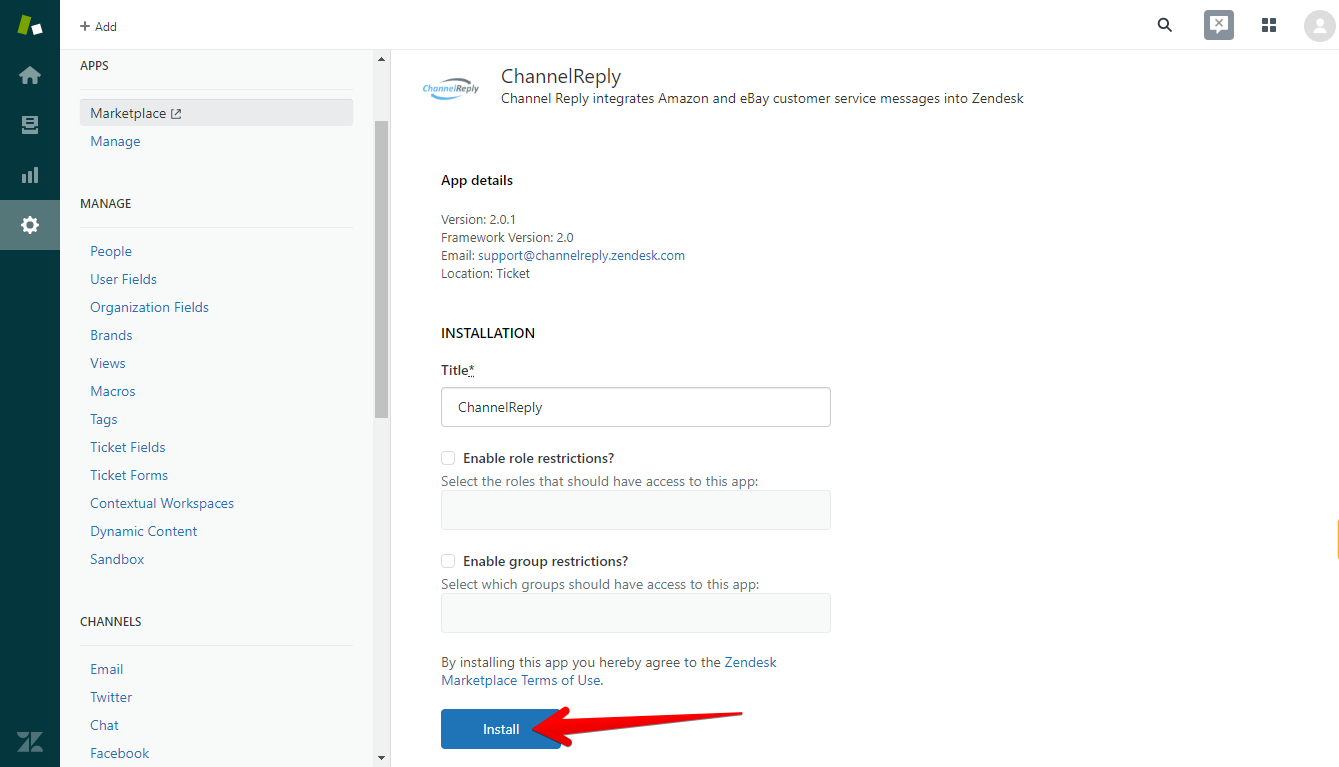Open Sandbox settings
This screenshot has width=1339, height=767.
point(117,559)
